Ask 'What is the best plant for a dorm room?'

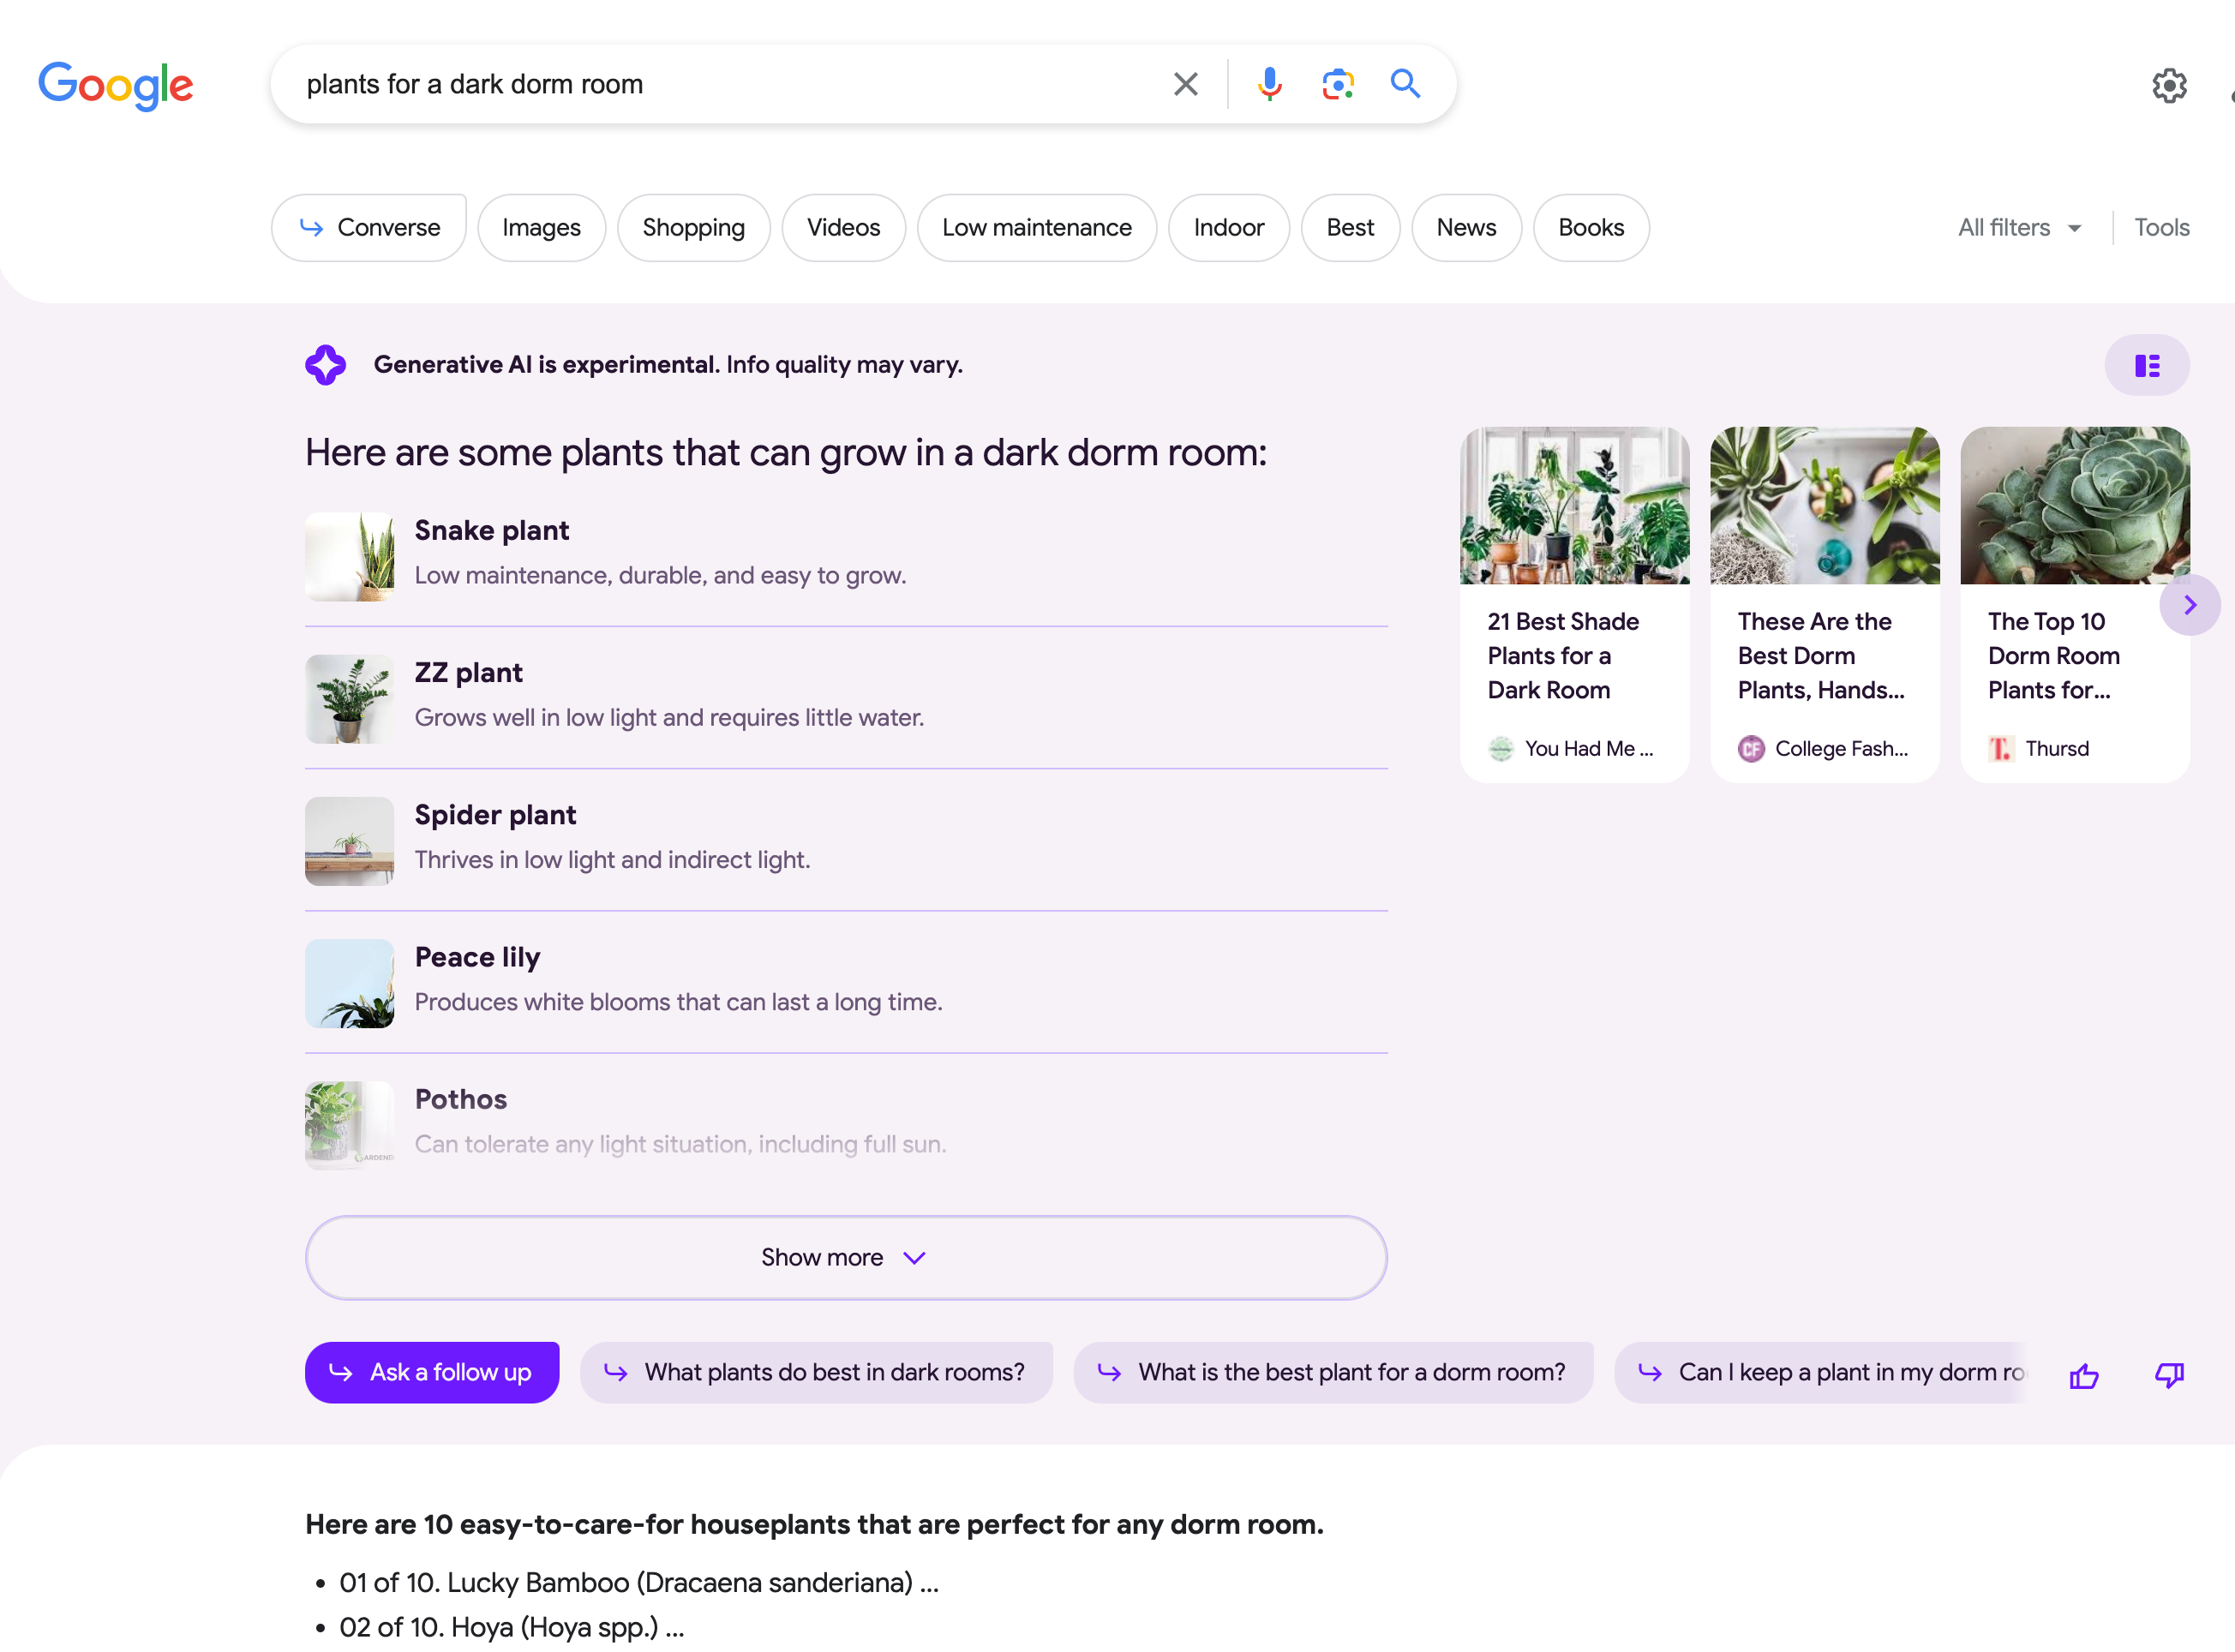[x=1333, y=1373]
